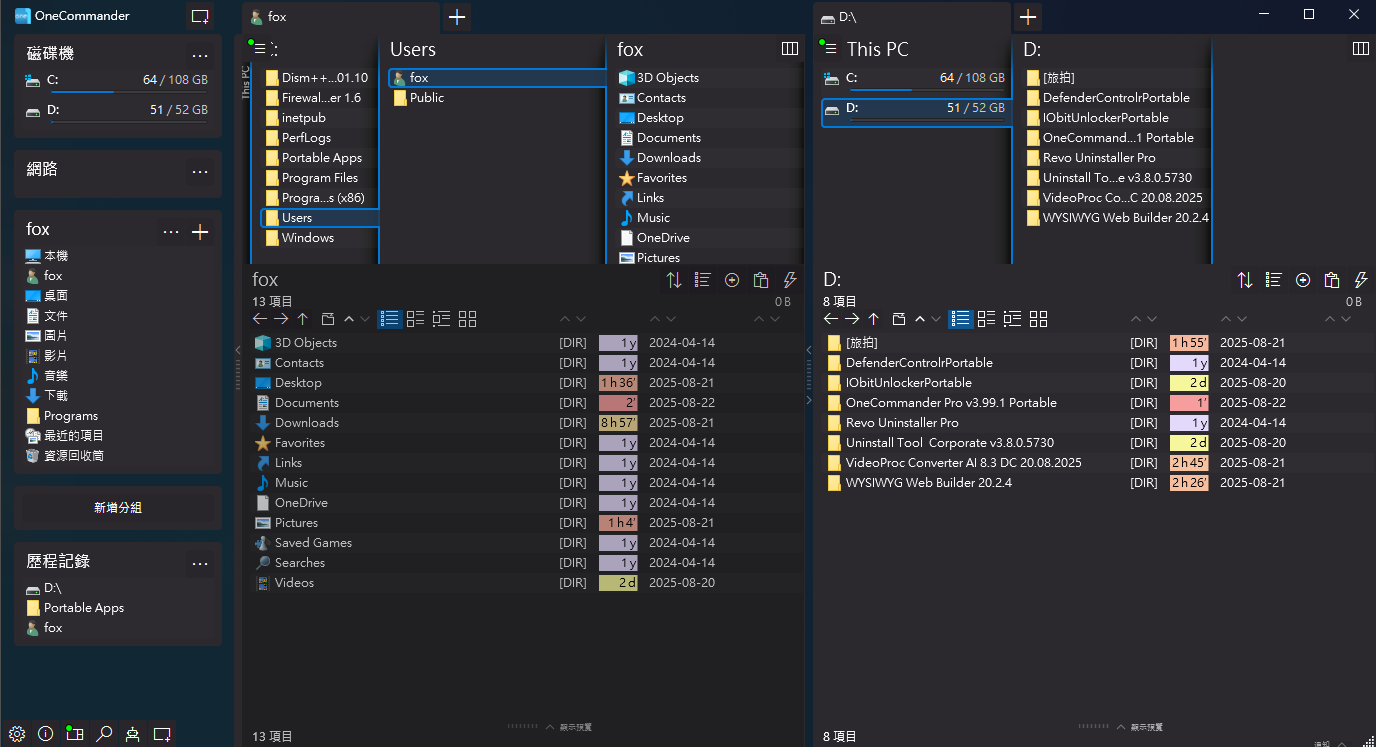Select WYSIWYG Web Builder 20.2.4 row
1376x747 pixels.
(x=1096, y=483)
